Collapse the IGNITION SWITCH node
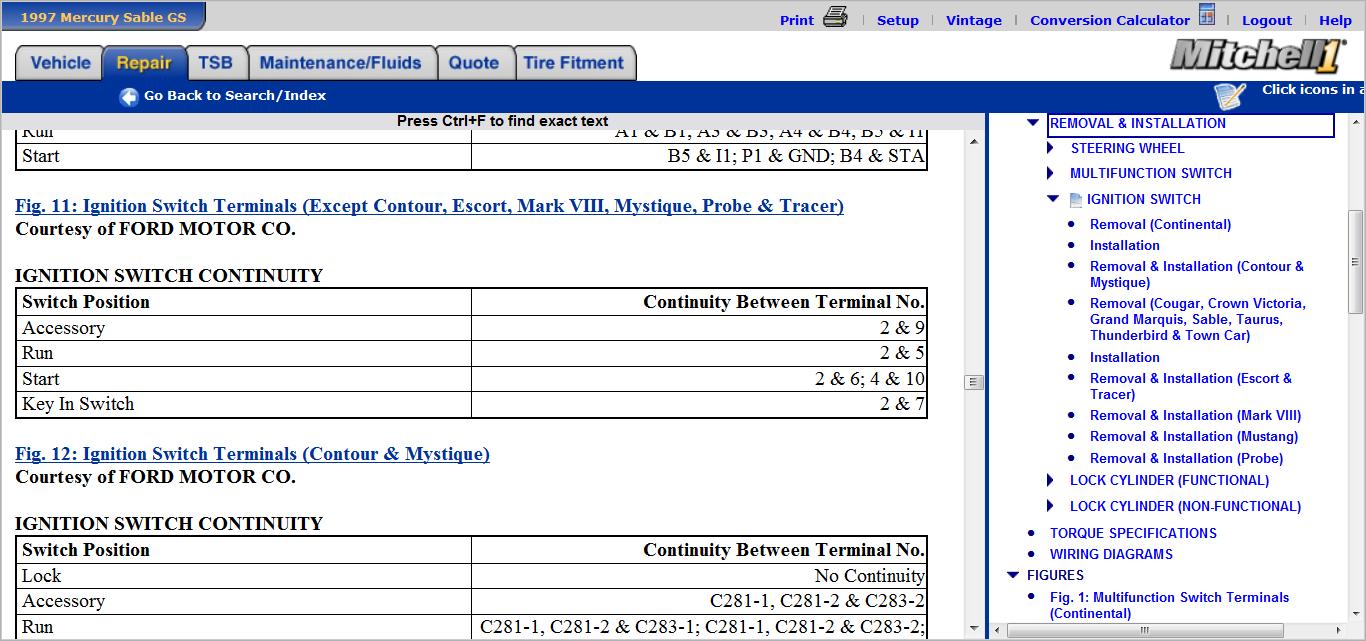Image resolution: width=1366 pixels, height=641 pixels. tap(1053, 199)
